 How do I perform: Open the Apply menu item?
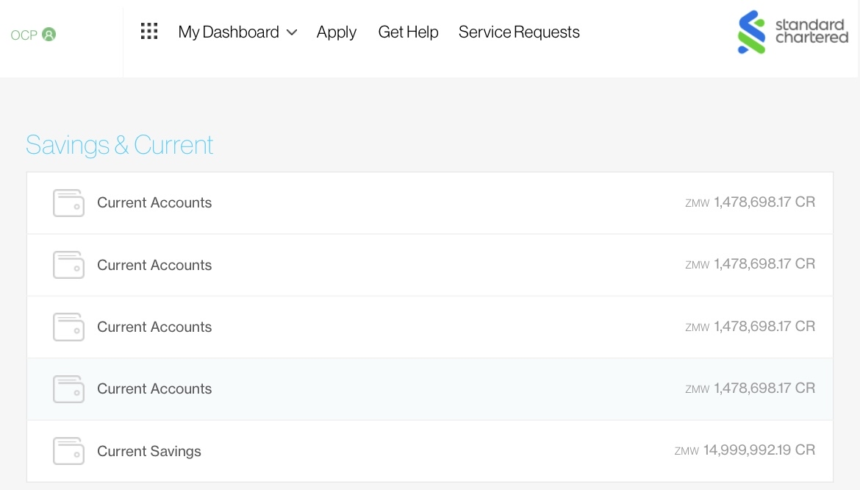336,32
